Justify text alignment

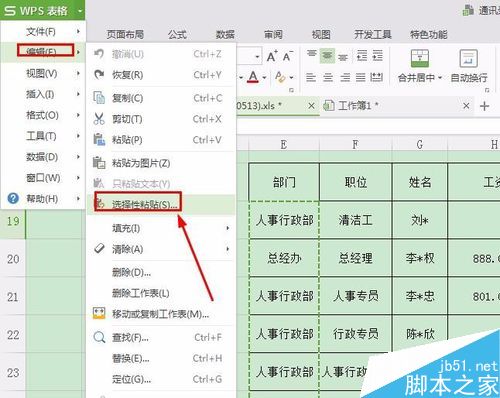point(361,77)
